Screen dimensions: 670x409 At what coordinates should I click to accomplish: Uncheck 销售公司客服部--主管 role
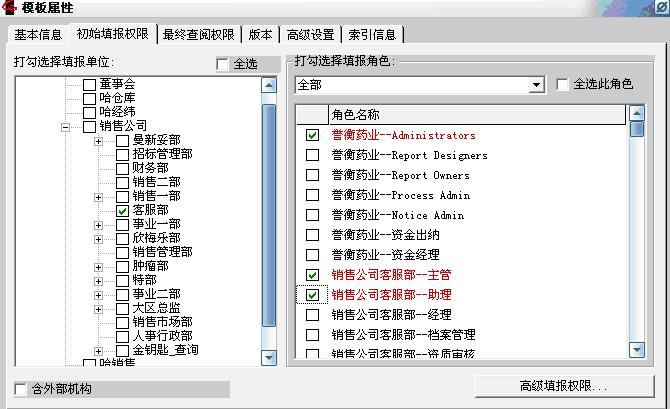point(312,275)
